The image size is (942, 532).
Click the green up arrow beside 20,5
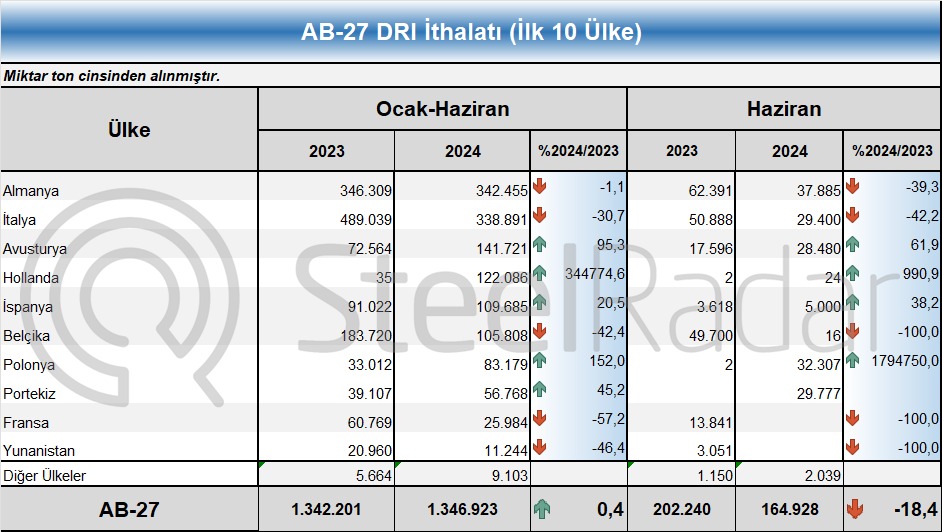tap(539, 301)
